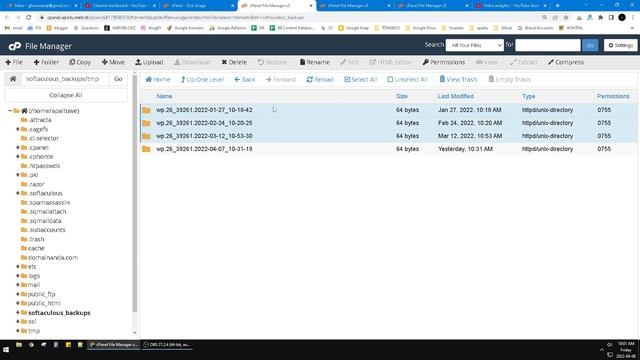Navigate Back in file pane
Viewport: 640px width, 360px height.
(x=244, y=79)
